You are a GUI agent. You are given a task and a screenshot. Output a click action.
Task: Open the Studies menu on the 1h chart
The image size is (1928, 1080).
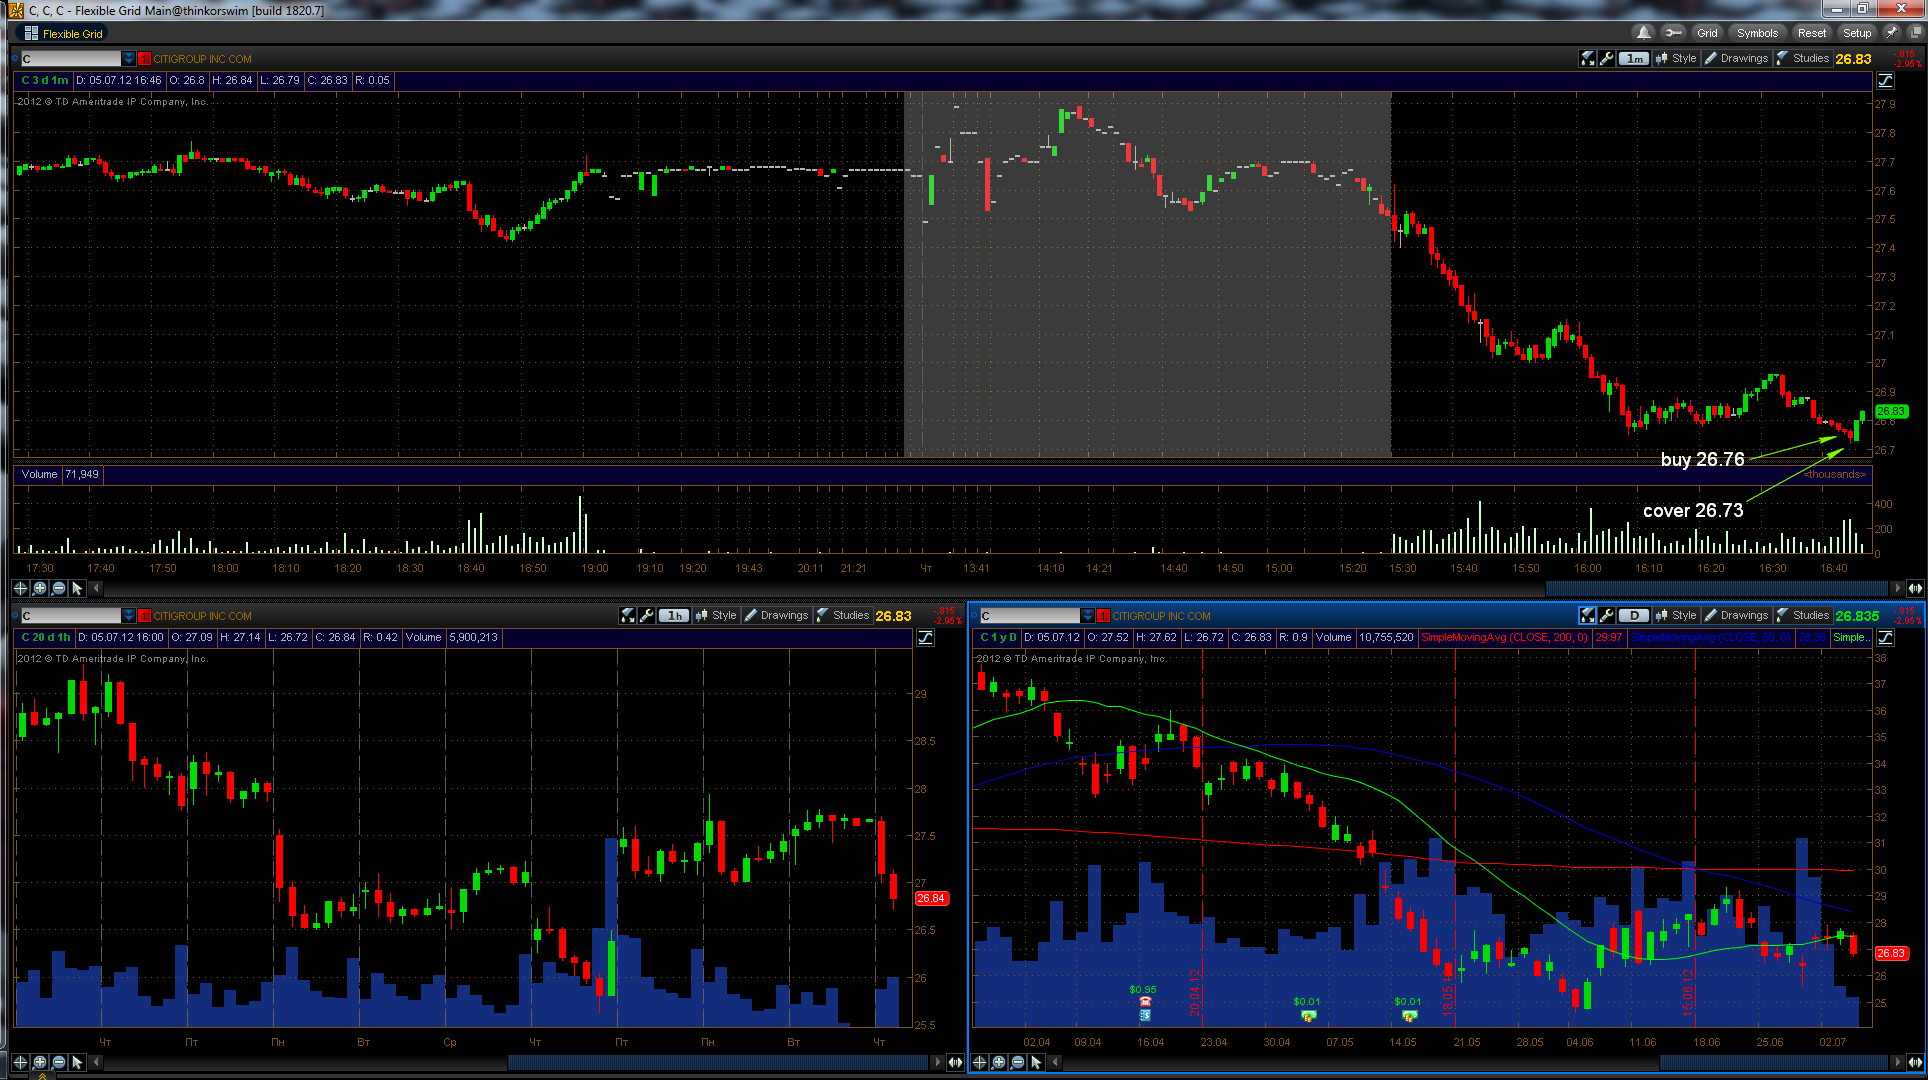click(x=843, y=616)
